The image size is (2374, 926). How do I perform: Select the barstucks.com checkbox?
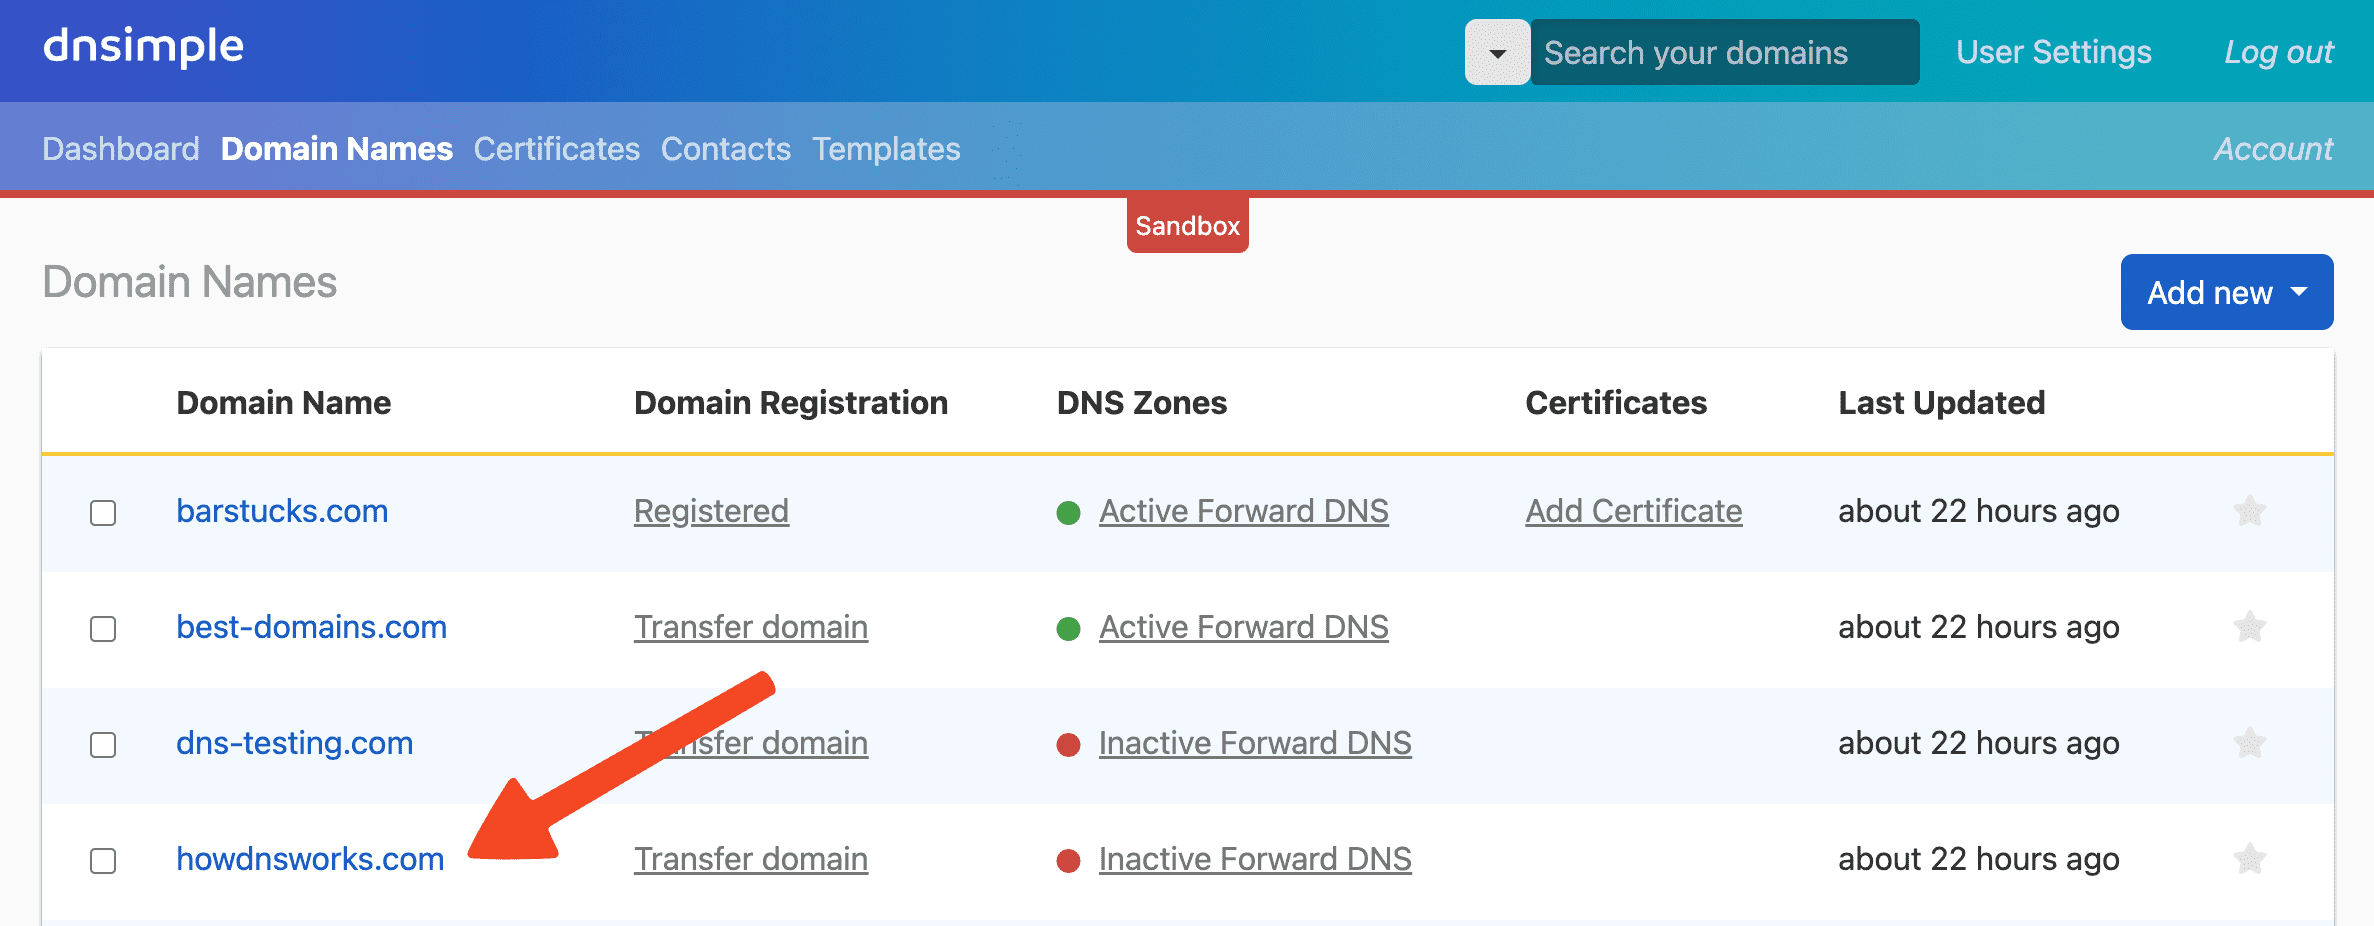coord(103,513)
